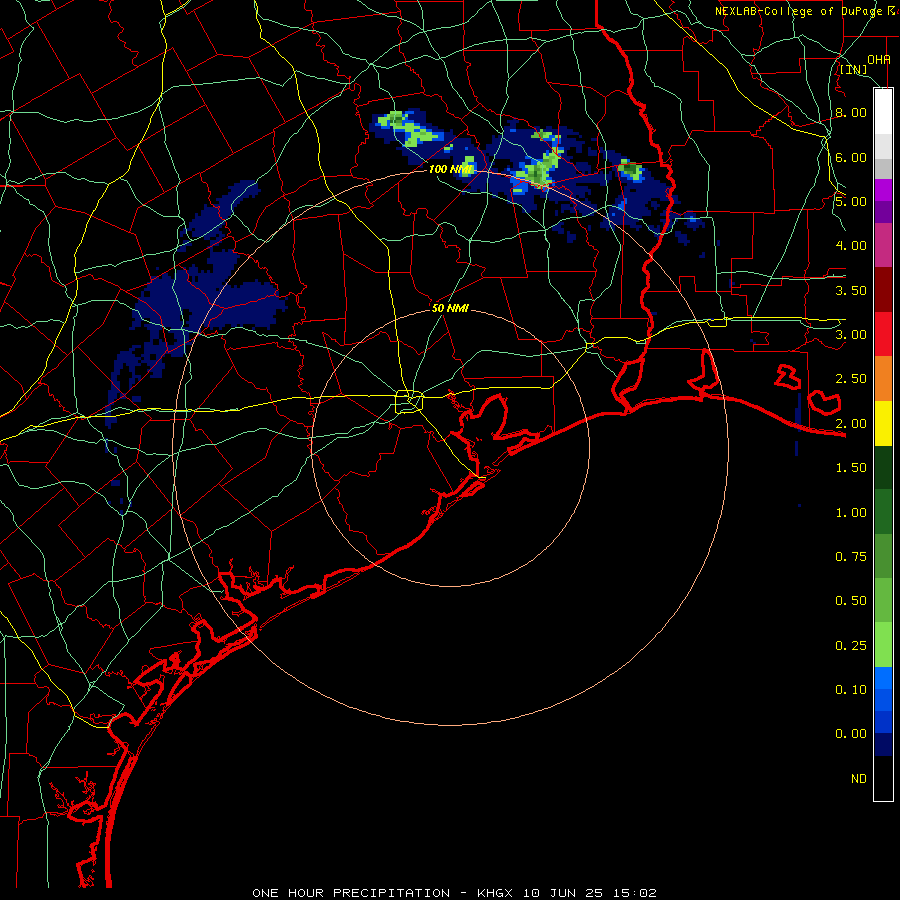Click the 'ND' no-data label
The width and height of the screenshot is (900, 900).
click(859, 779)
